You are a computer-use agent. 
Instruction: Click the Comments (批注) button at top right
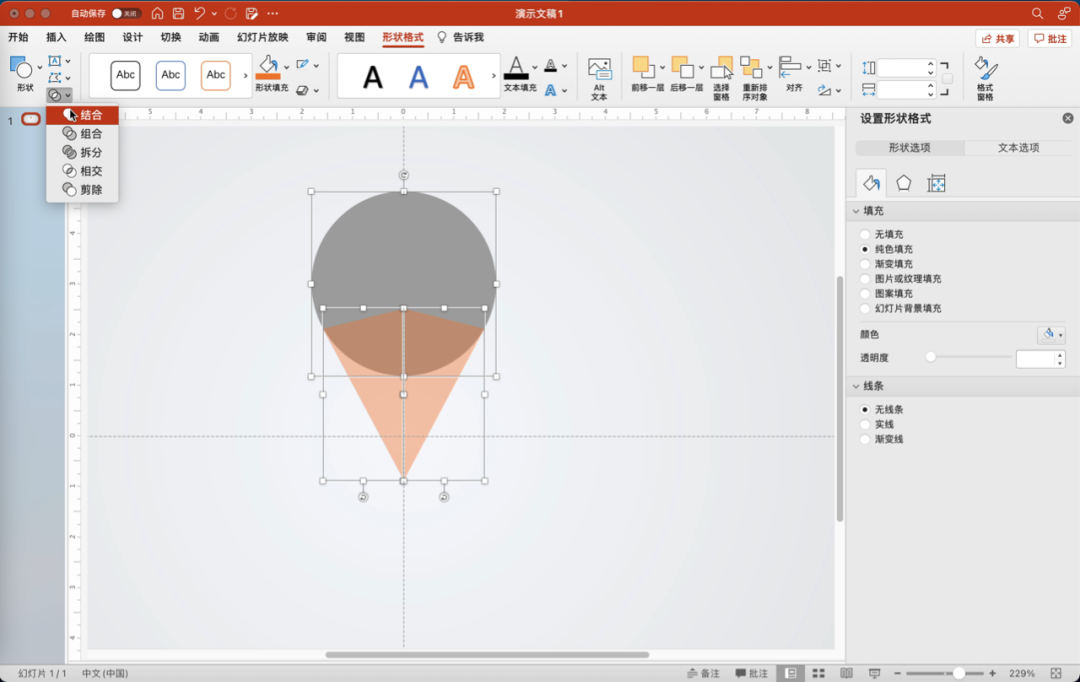(x=1050, y=39)
